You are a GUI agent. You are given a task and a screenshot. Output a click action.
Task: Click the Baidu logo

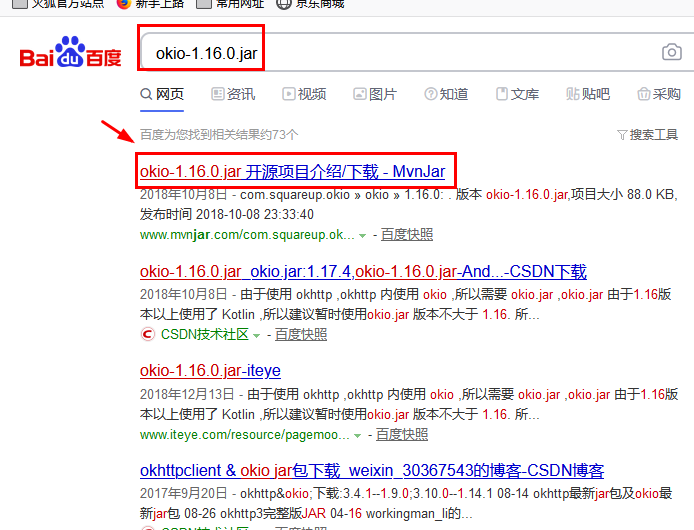click(x=70, y=52)
